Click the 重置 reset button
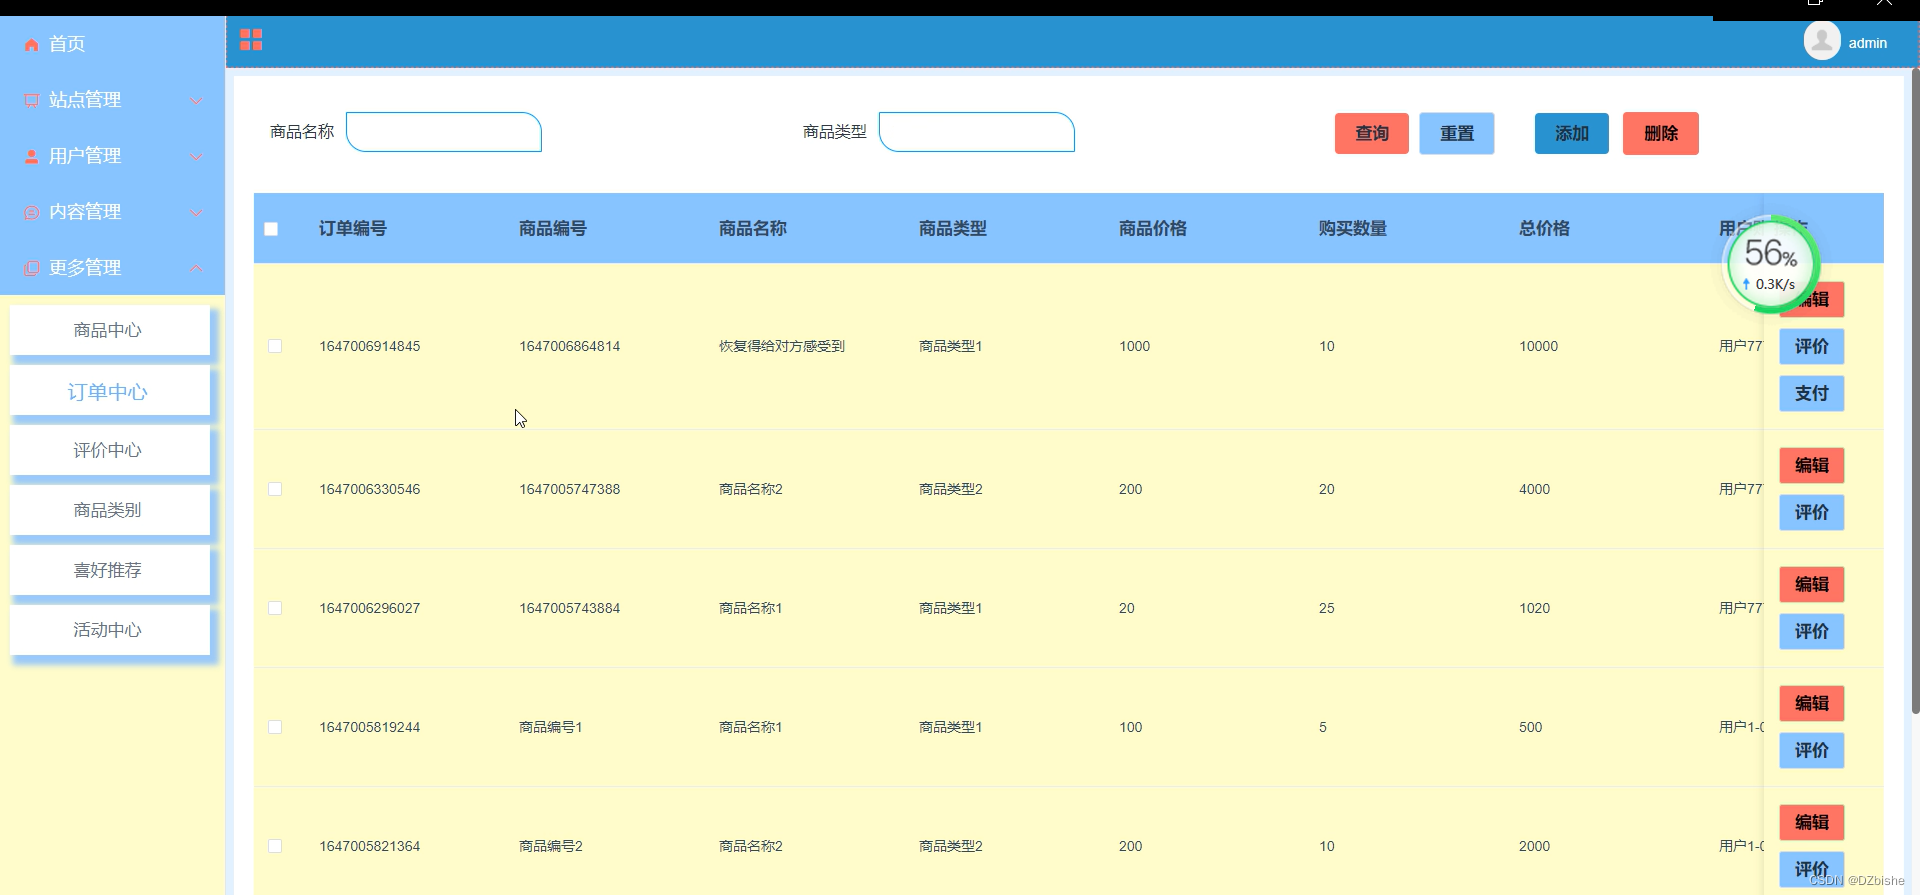This screenshot has height=895, width=1920. coord(1457,133)
